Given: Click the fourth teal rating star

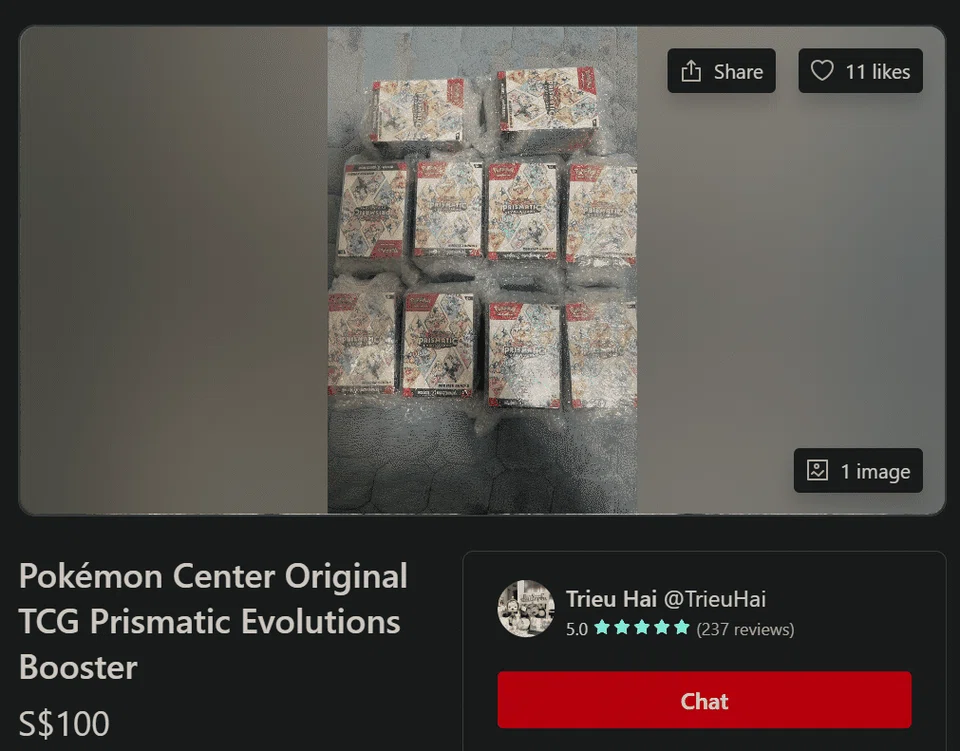Looking at the screenshot, I should click(x=662, y=628).
